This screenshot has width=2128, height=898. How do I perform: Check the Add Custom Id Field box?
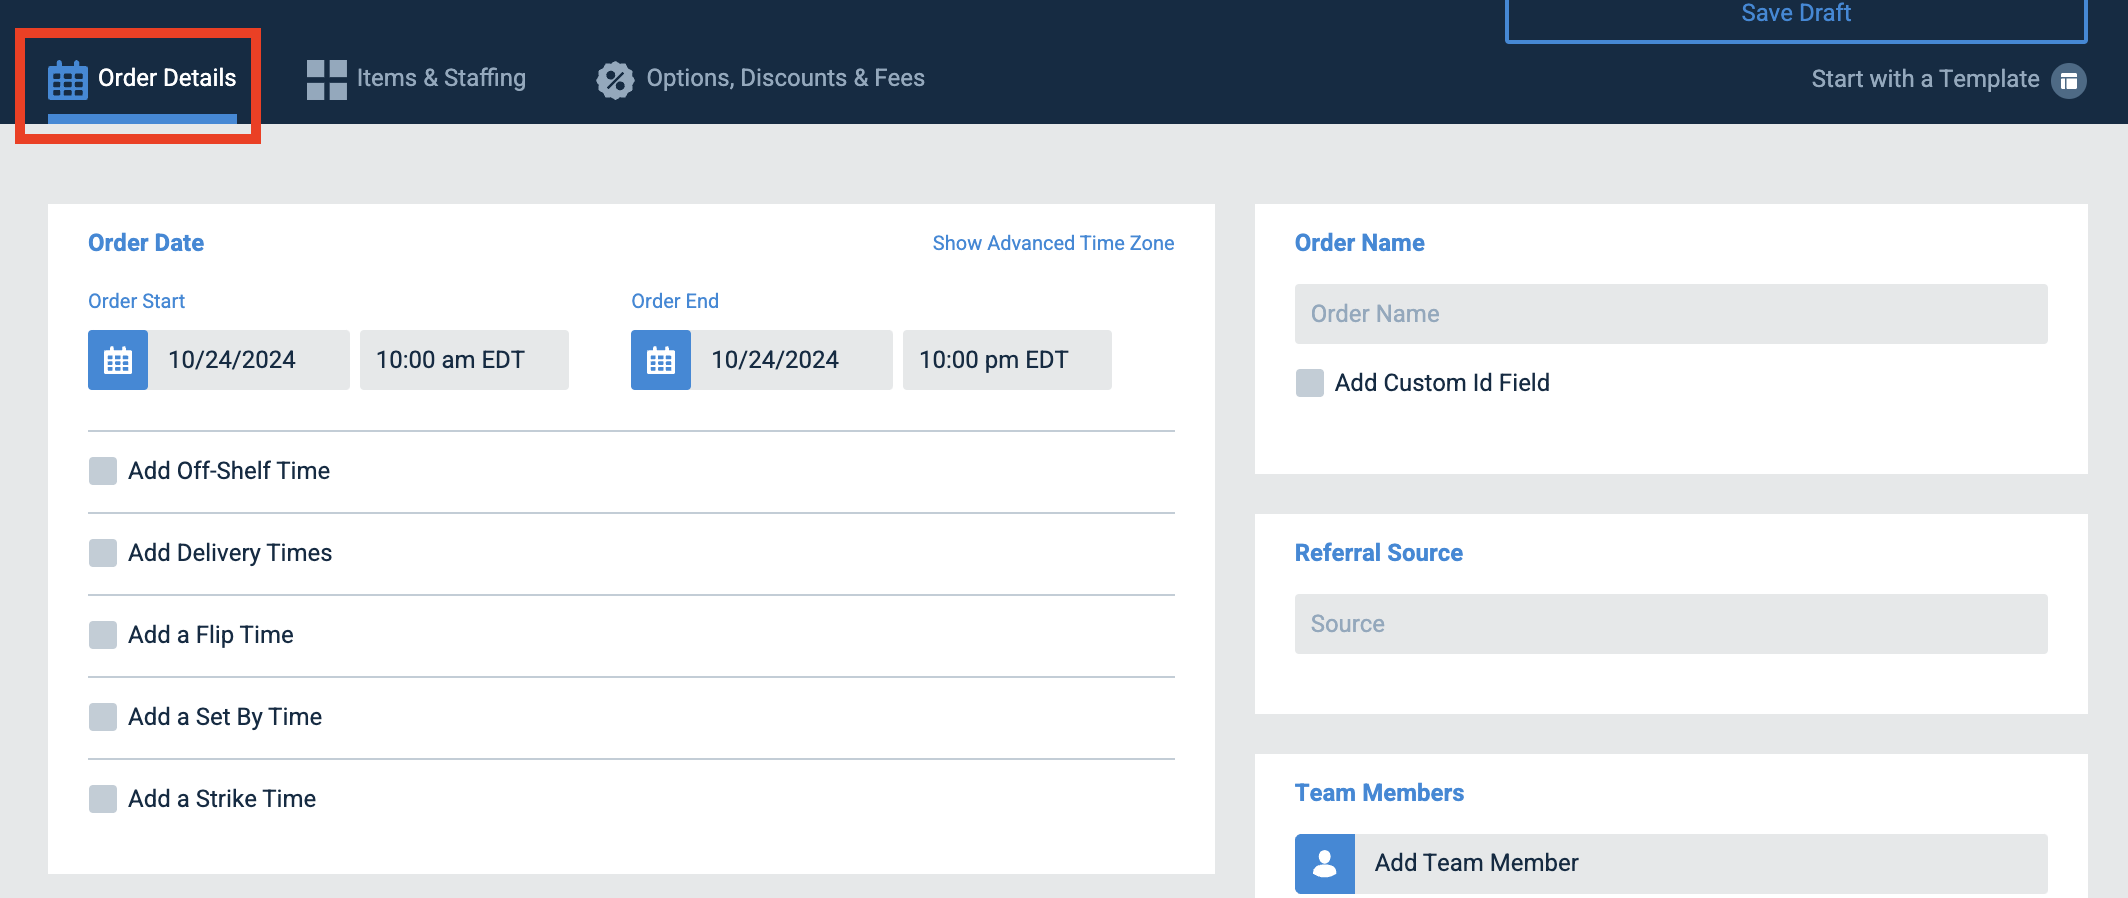[1310, 383]
